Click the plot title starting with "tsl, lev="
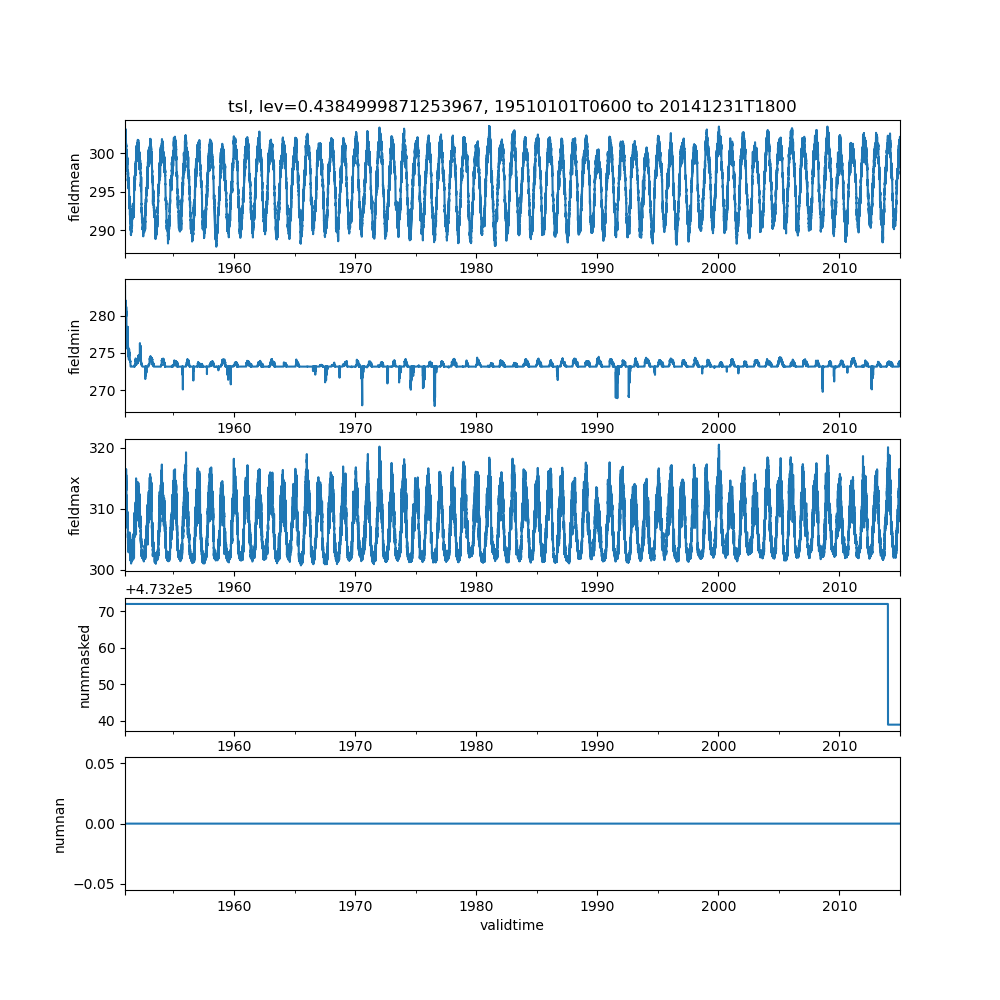The width and height of the screenshot is (1000, 1000). coord(512,106)
